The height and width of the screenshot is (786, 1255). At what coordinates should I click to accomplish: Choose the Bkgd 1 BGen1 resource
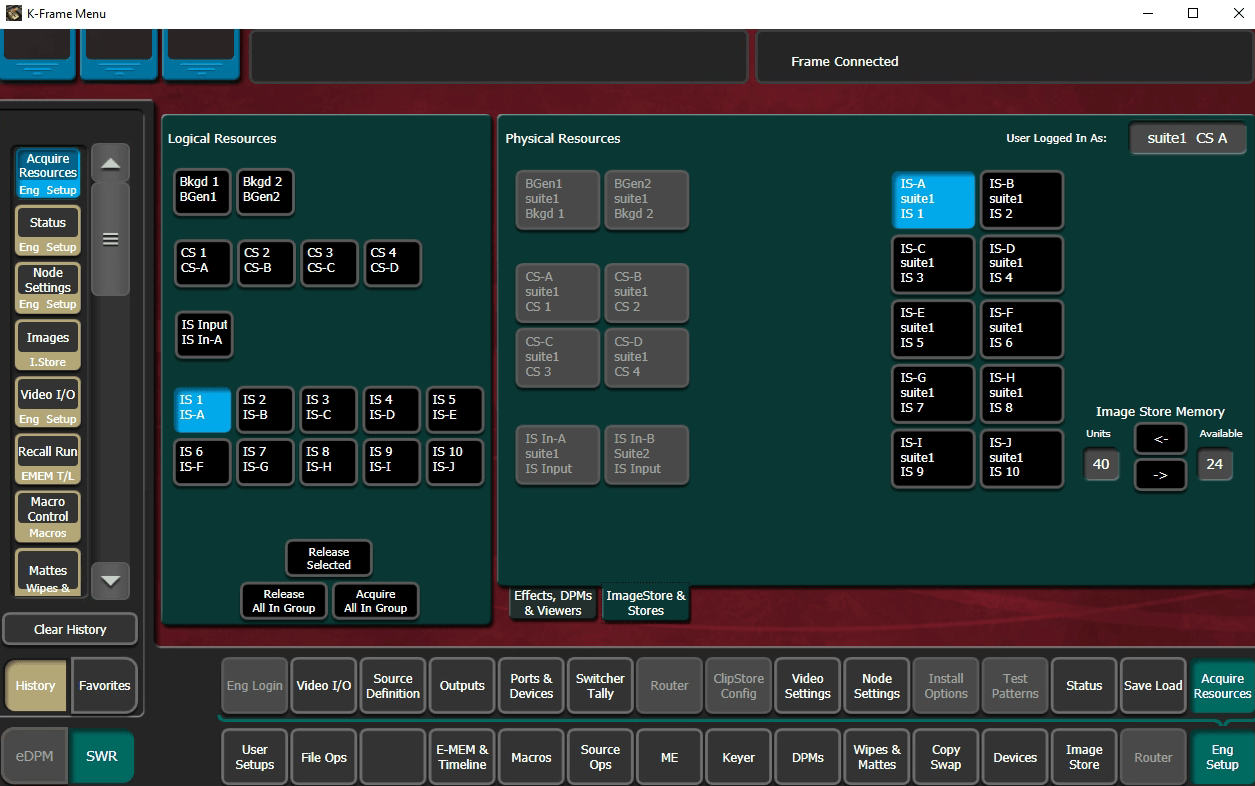[x=203, y=192]
